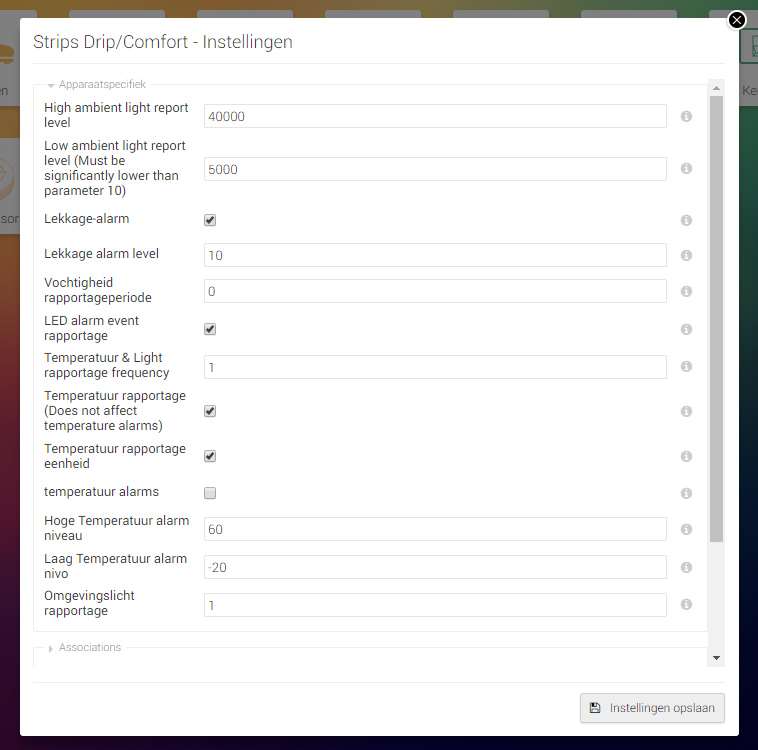Show info for Vochtigheid rapportageperiode

pyautogui.click(x=686, y=292)
